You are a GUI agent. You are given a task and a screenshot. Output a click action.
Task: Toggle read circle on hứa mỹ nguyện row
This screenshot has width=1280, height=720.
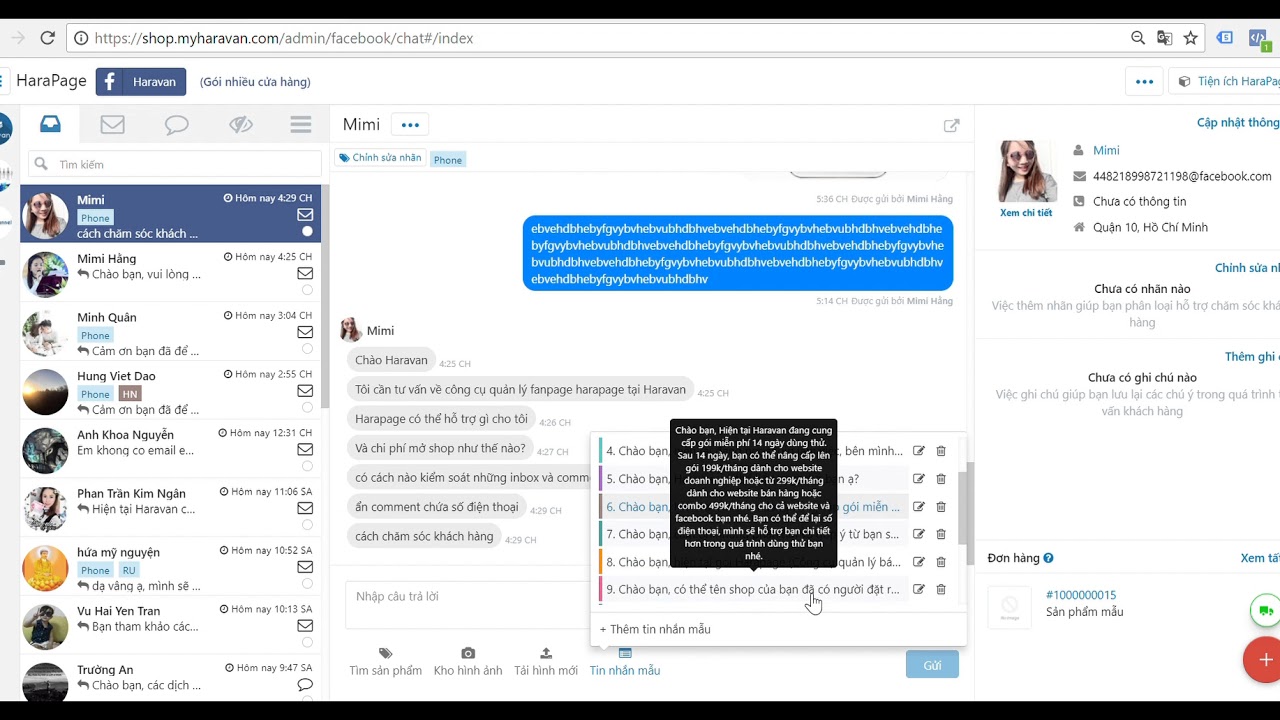click(x=307, y=584)
